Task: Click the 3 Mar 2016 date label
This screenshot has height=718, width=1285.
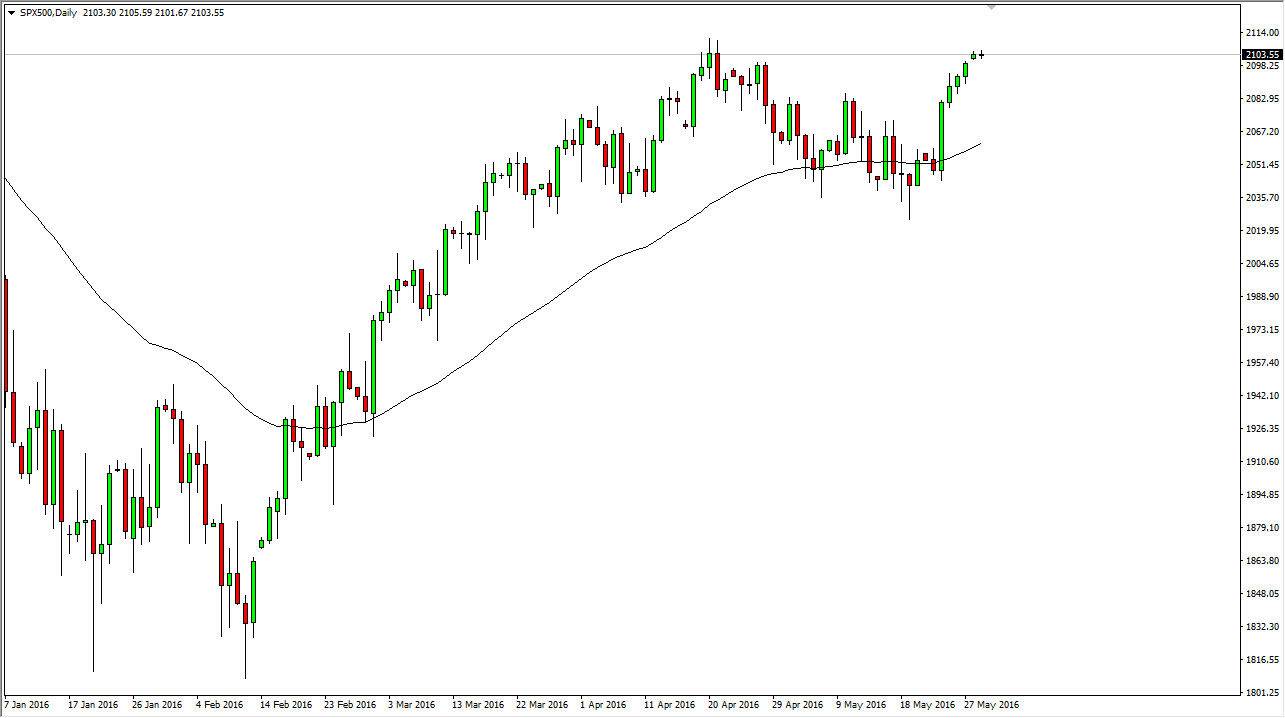Action: click(x=412, y=705)
